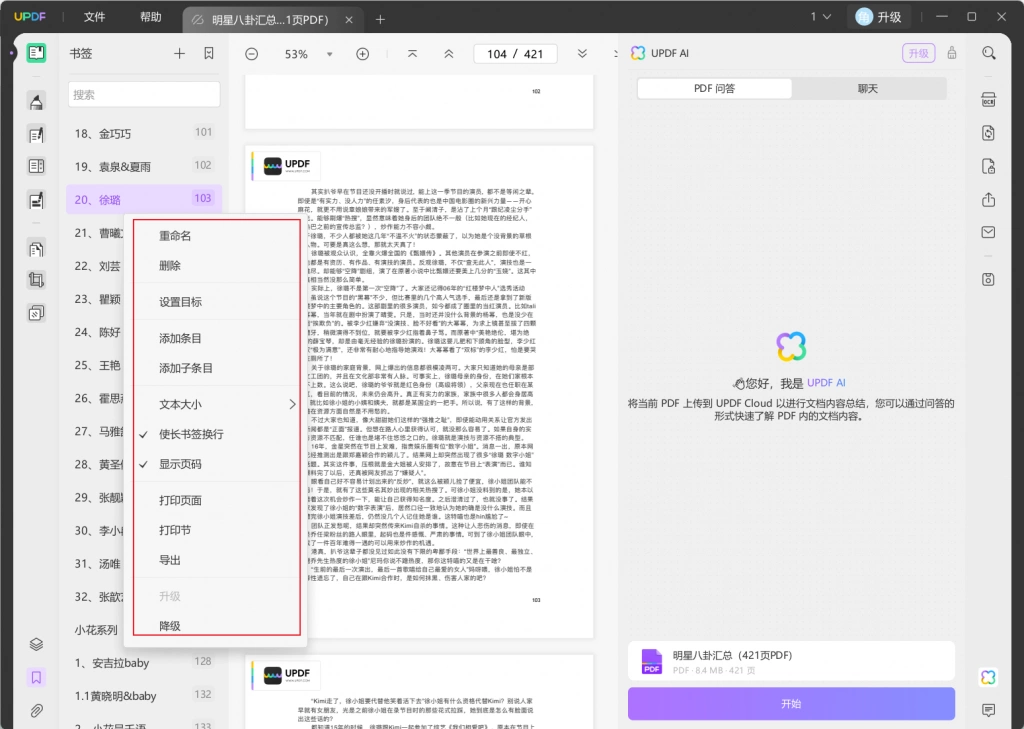Switch to the 聊天 tab

[x=868, y=88]
